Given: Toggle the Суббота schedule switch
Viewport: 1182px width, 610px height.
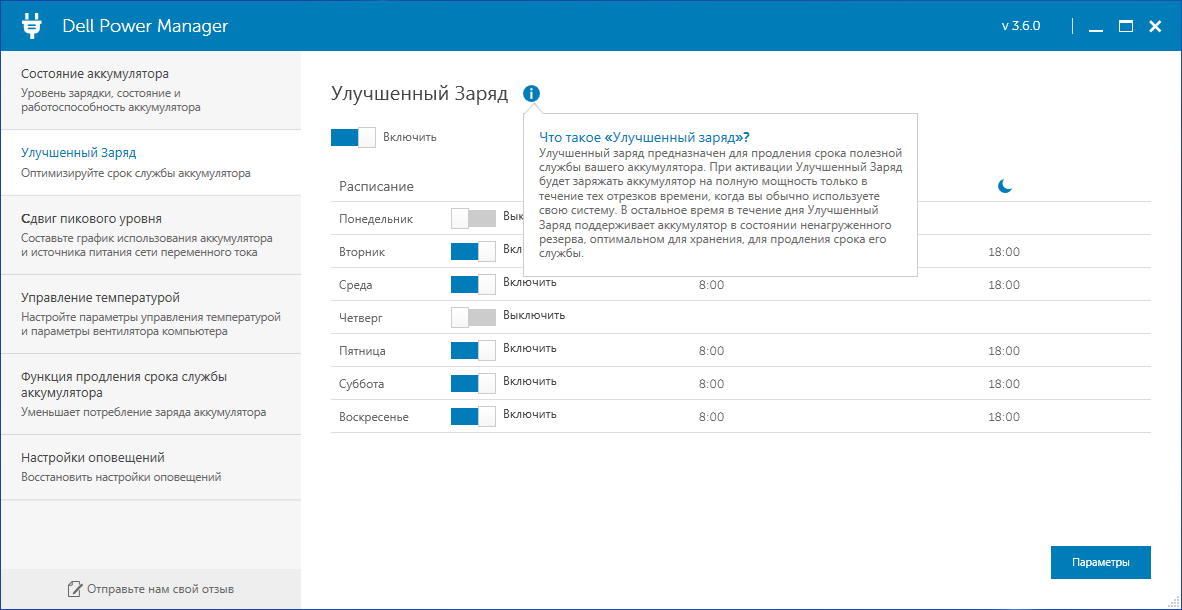Looking at the screenshot, I should pos(473,383).
